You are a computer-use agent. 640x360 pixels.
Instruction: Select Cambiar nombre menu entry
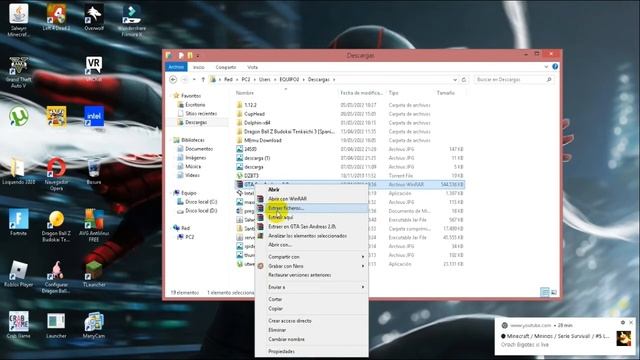(311, 339)
